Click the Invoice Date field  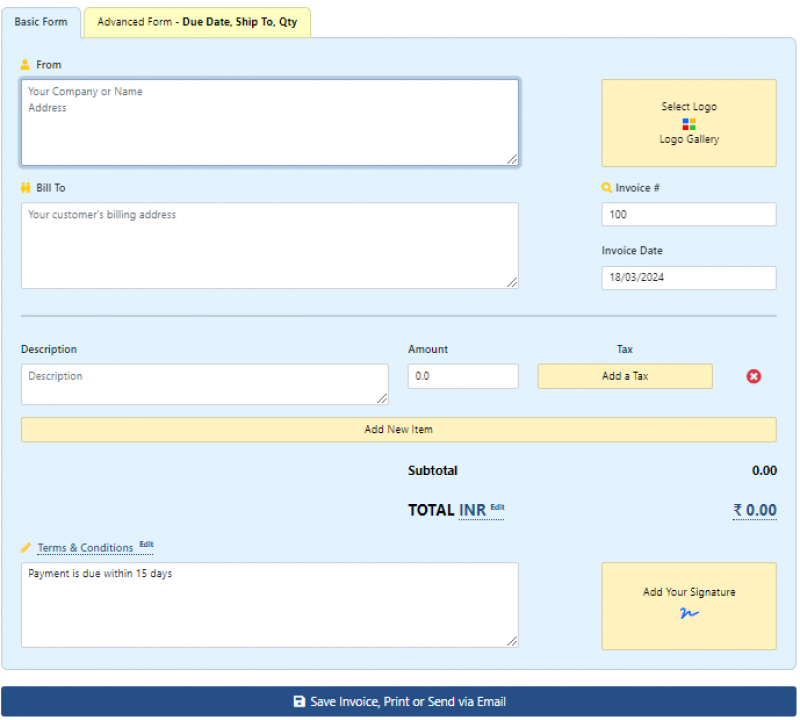[688, 278]
